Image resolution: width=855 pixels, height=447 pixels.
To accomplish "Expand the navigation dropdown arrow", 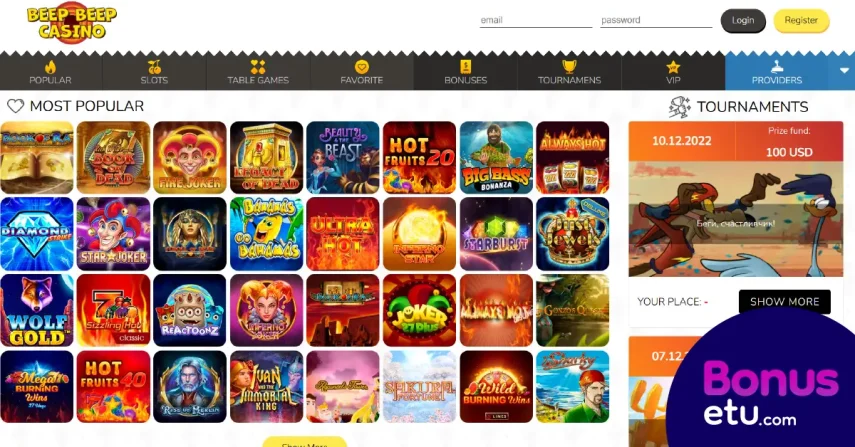I will pyautogui.click(x=844, y=71).
